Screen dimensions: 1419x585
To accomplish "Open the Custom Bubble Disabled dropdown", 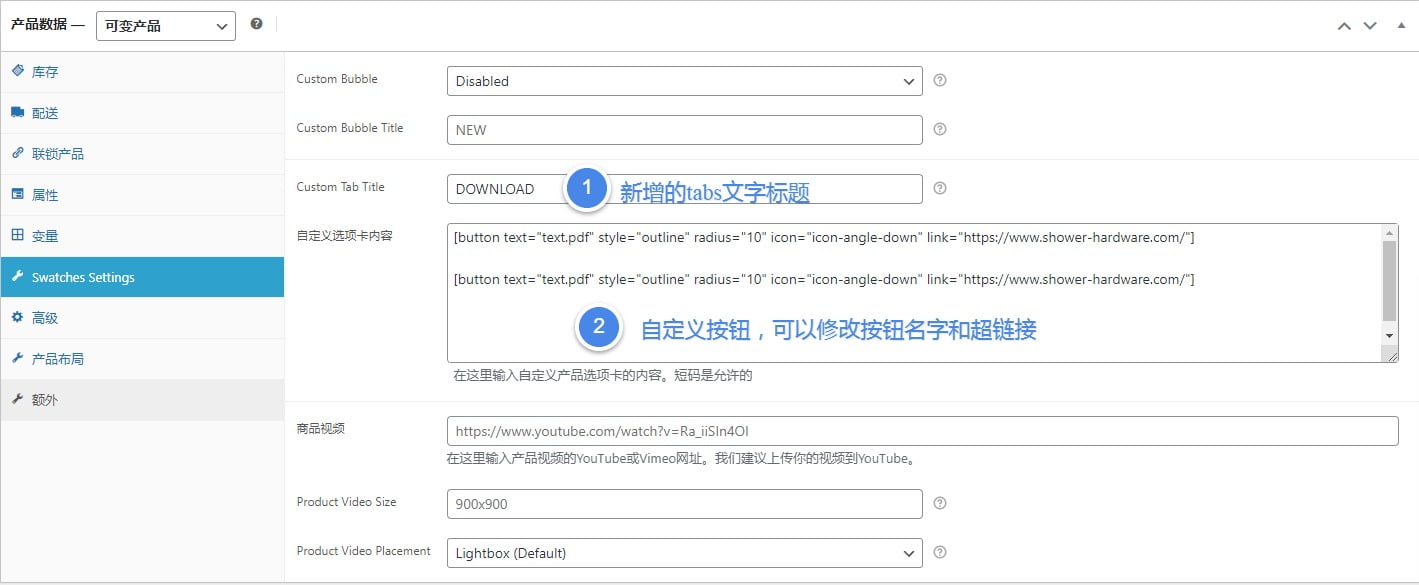I will pyautogui.click(x=684, y=81).
